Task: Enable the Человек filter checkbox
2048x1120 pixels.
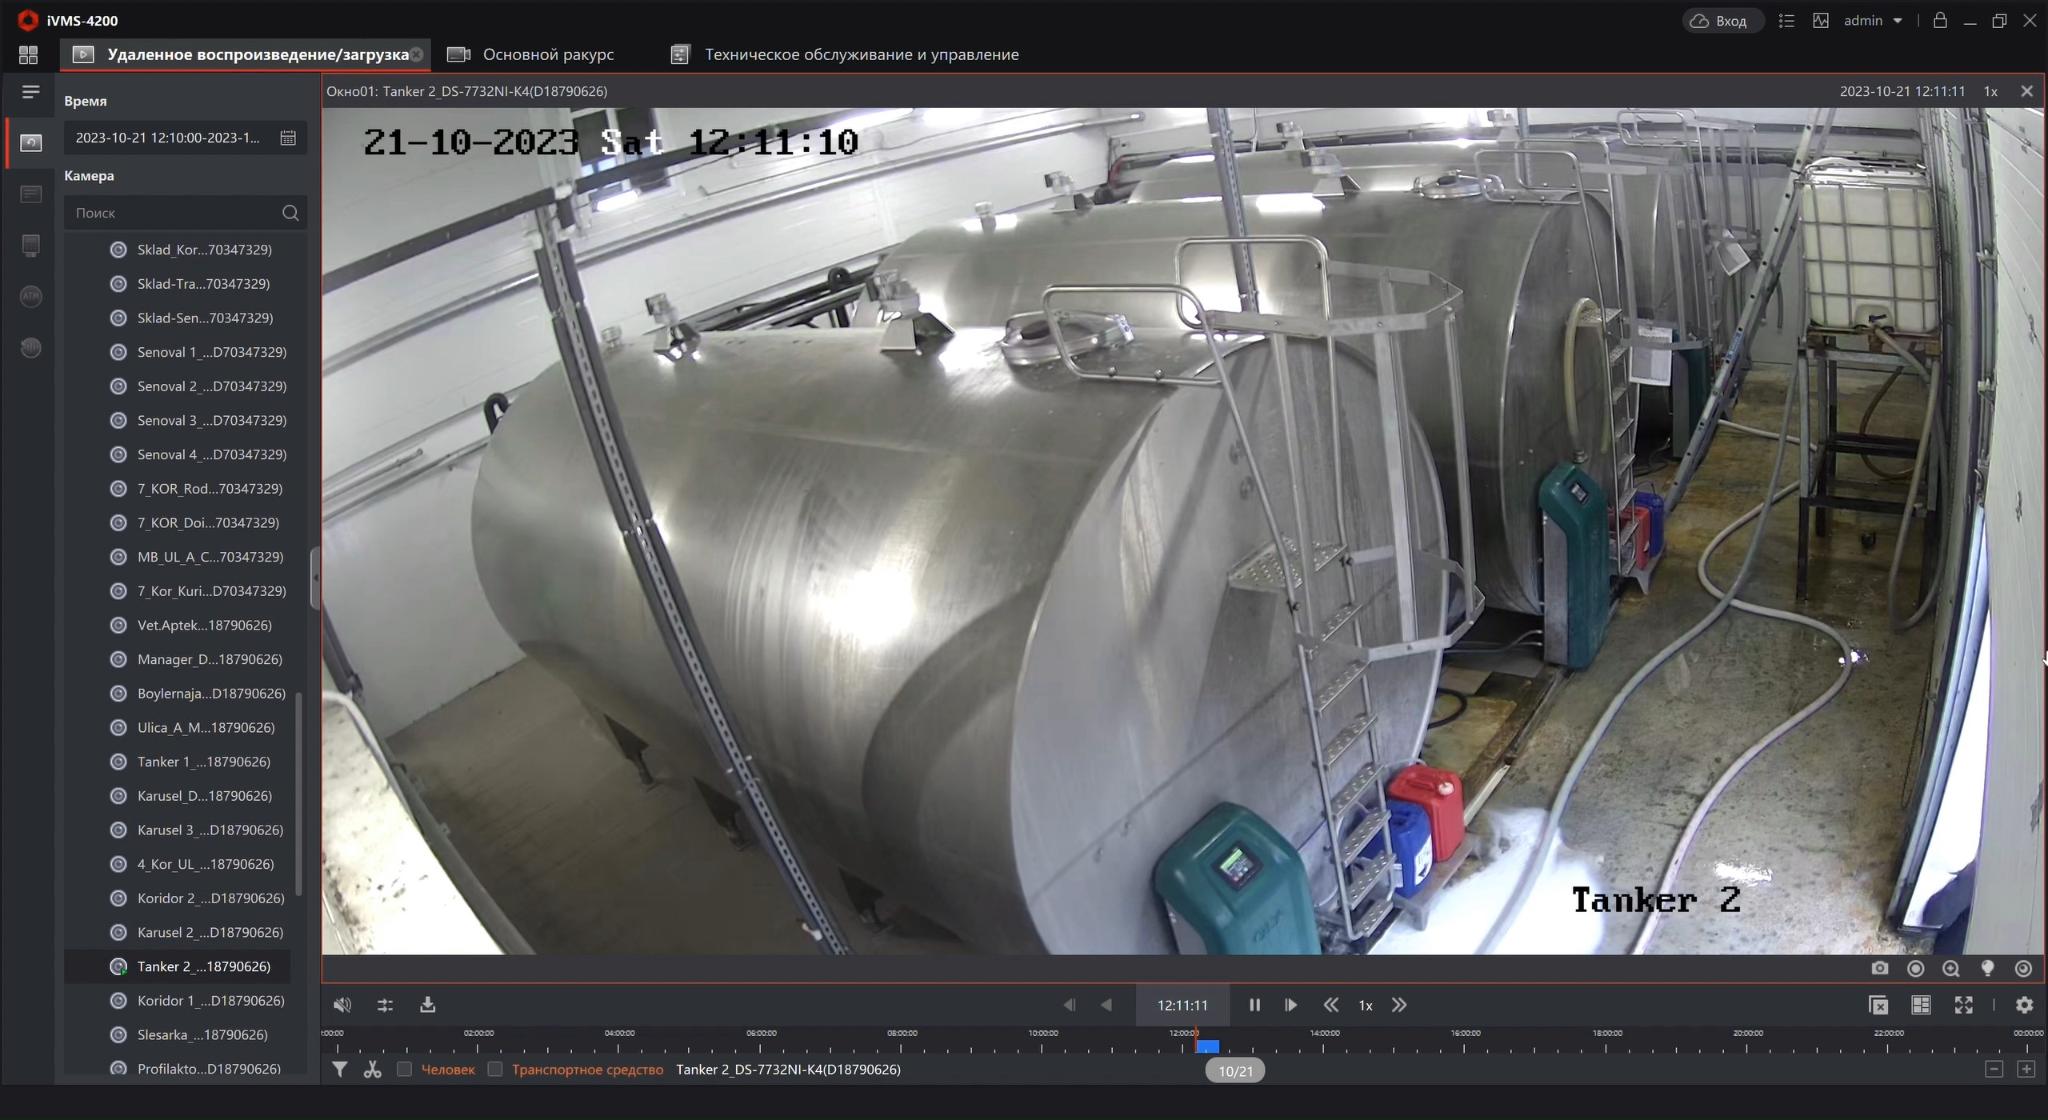Action: 404,1069
